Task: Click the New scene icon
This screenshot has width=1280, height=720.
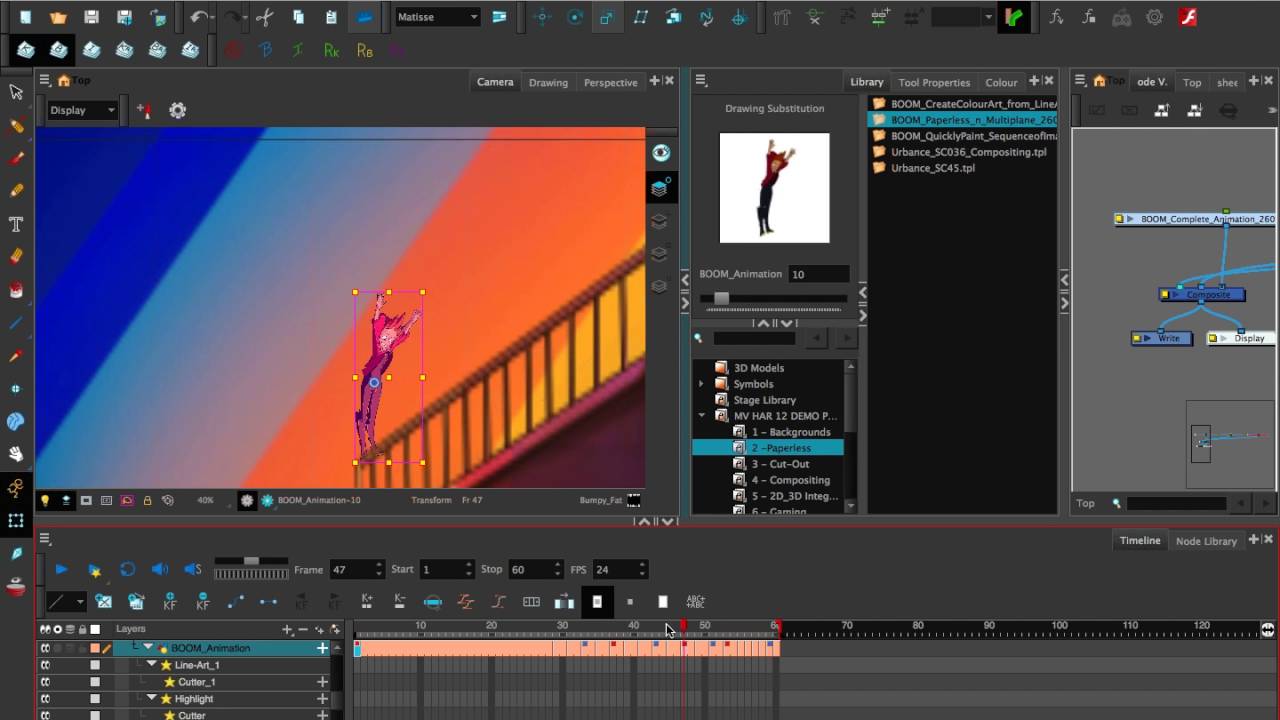Action: [25, 17]
